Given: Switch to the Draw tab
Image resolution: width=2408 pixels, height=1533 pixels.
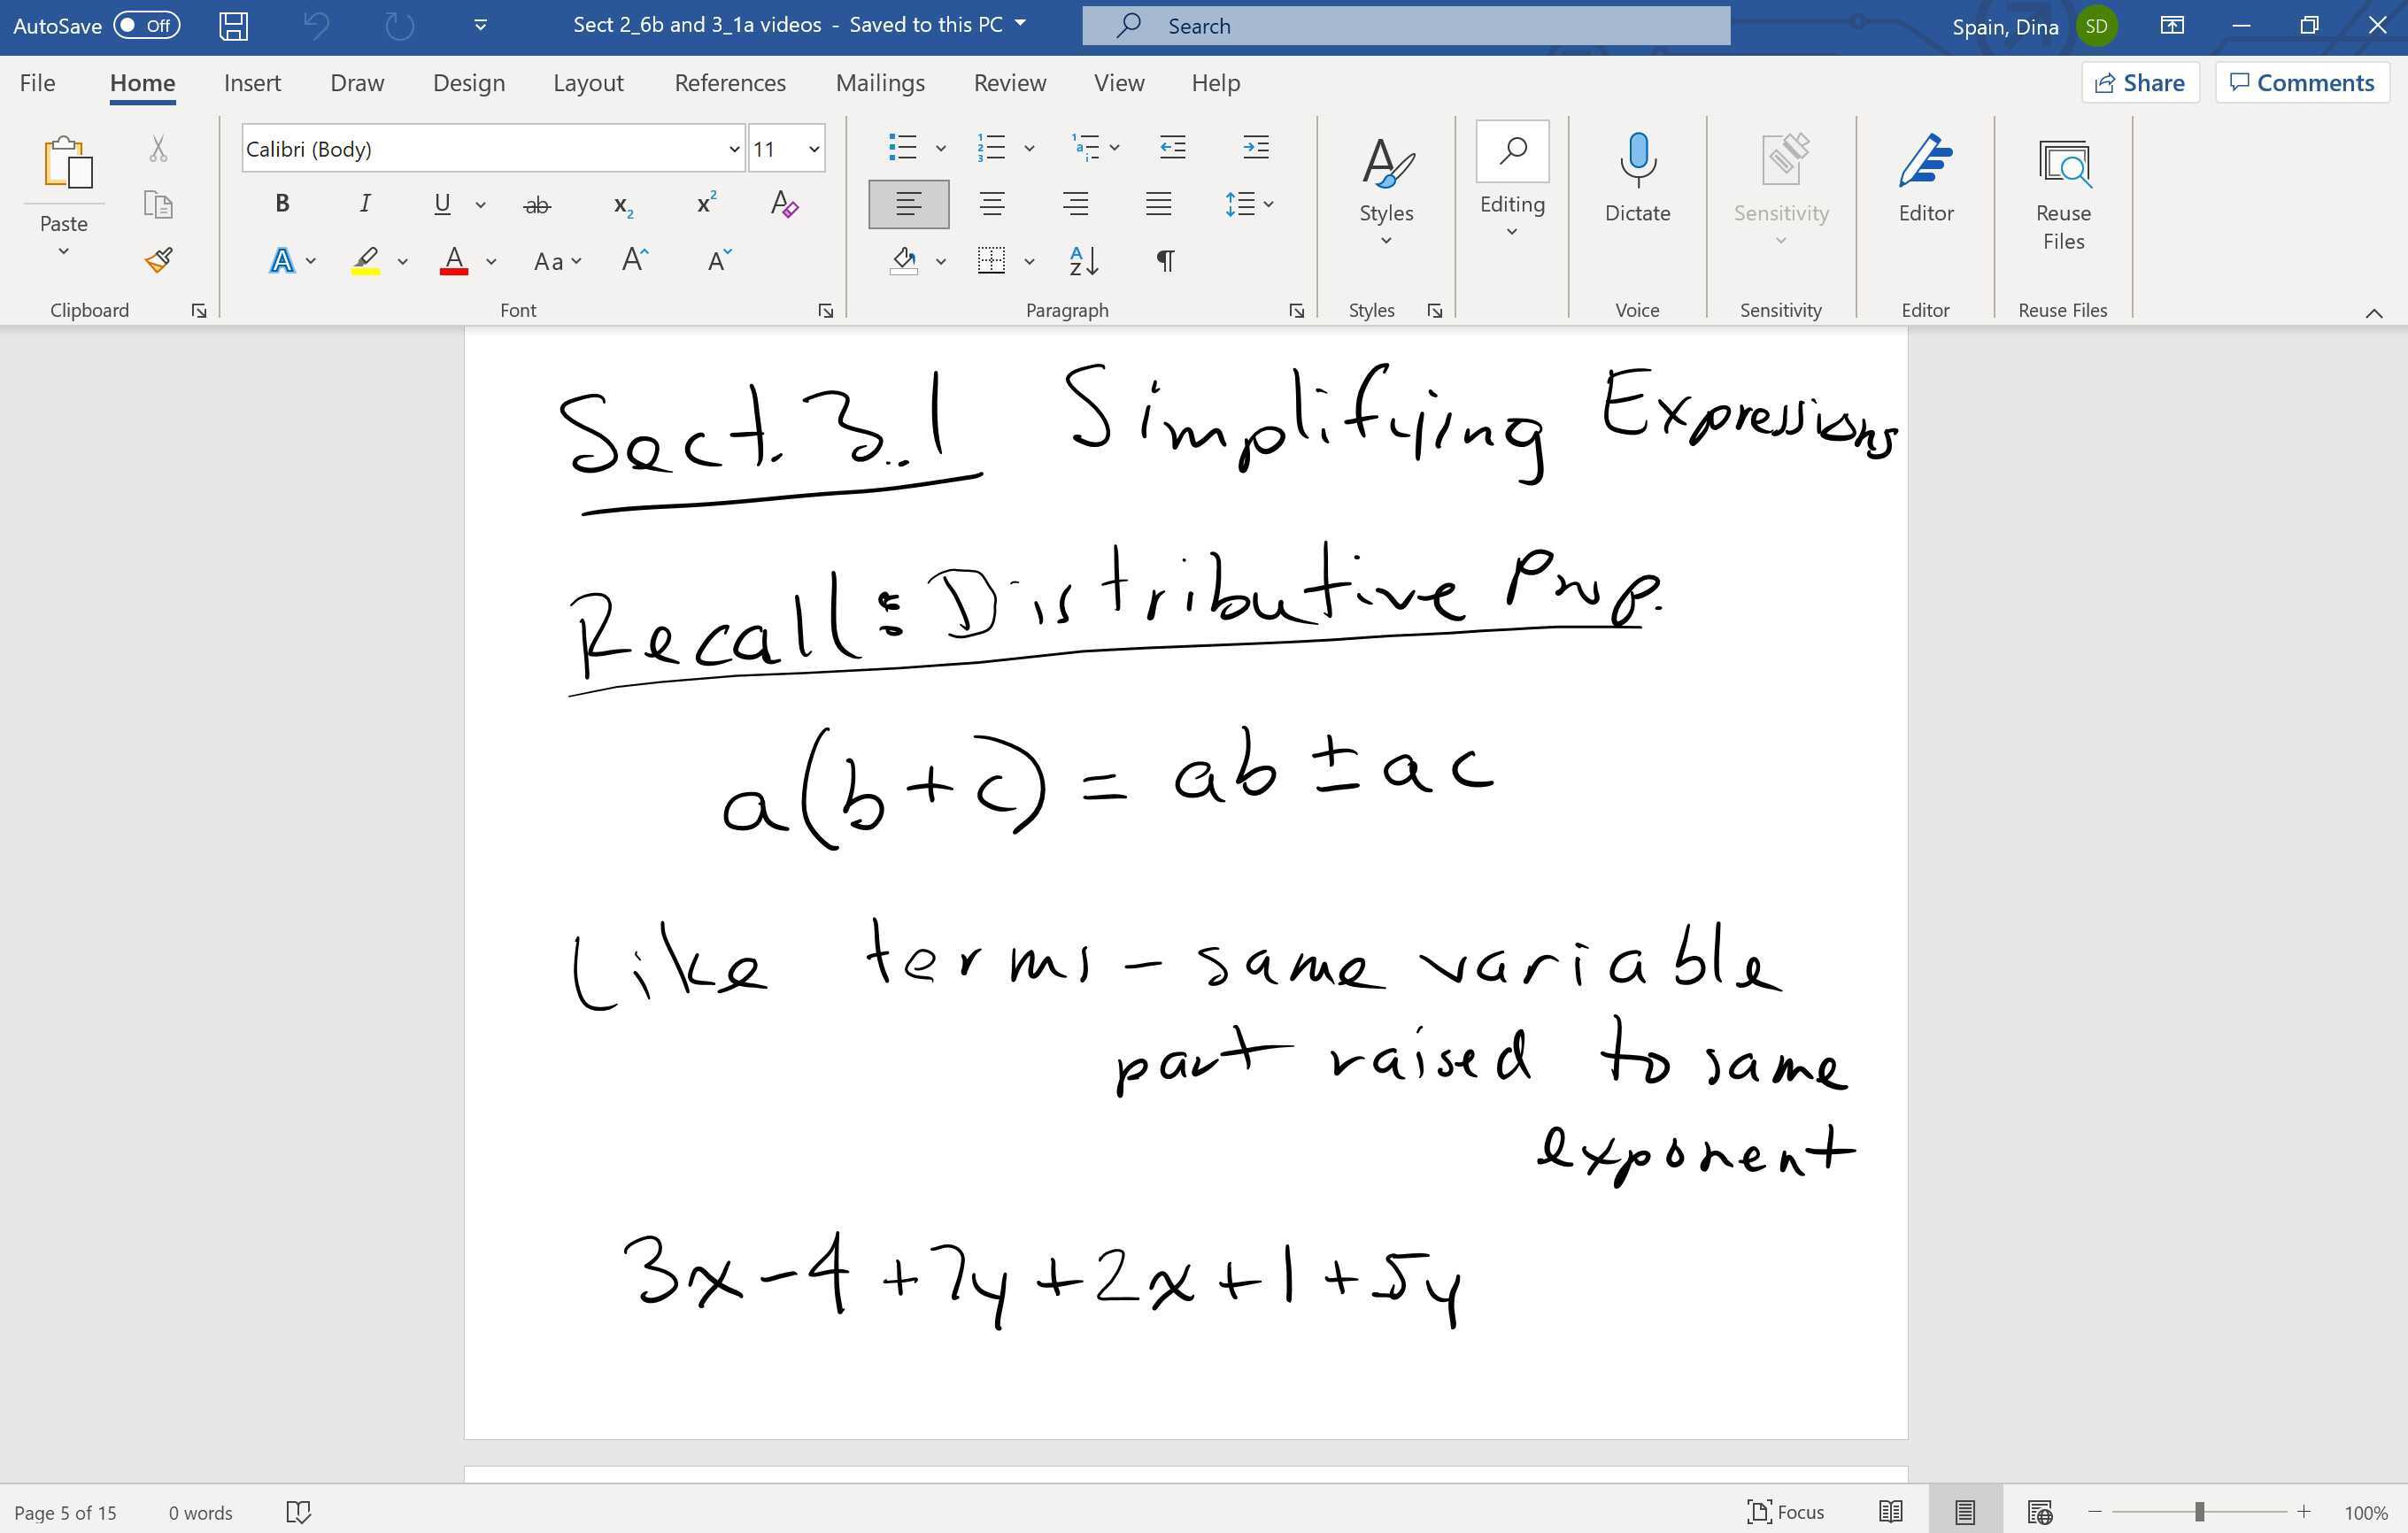Looking at the screenshot, I should tap(357, 83).
